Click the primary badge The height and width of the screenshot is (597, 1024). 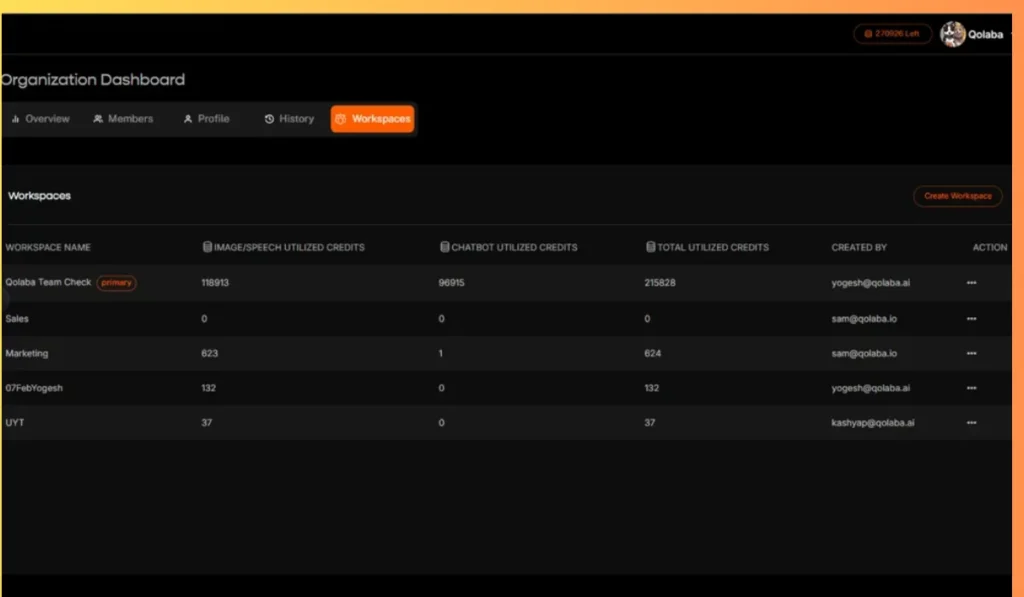[x=116, y=283]
